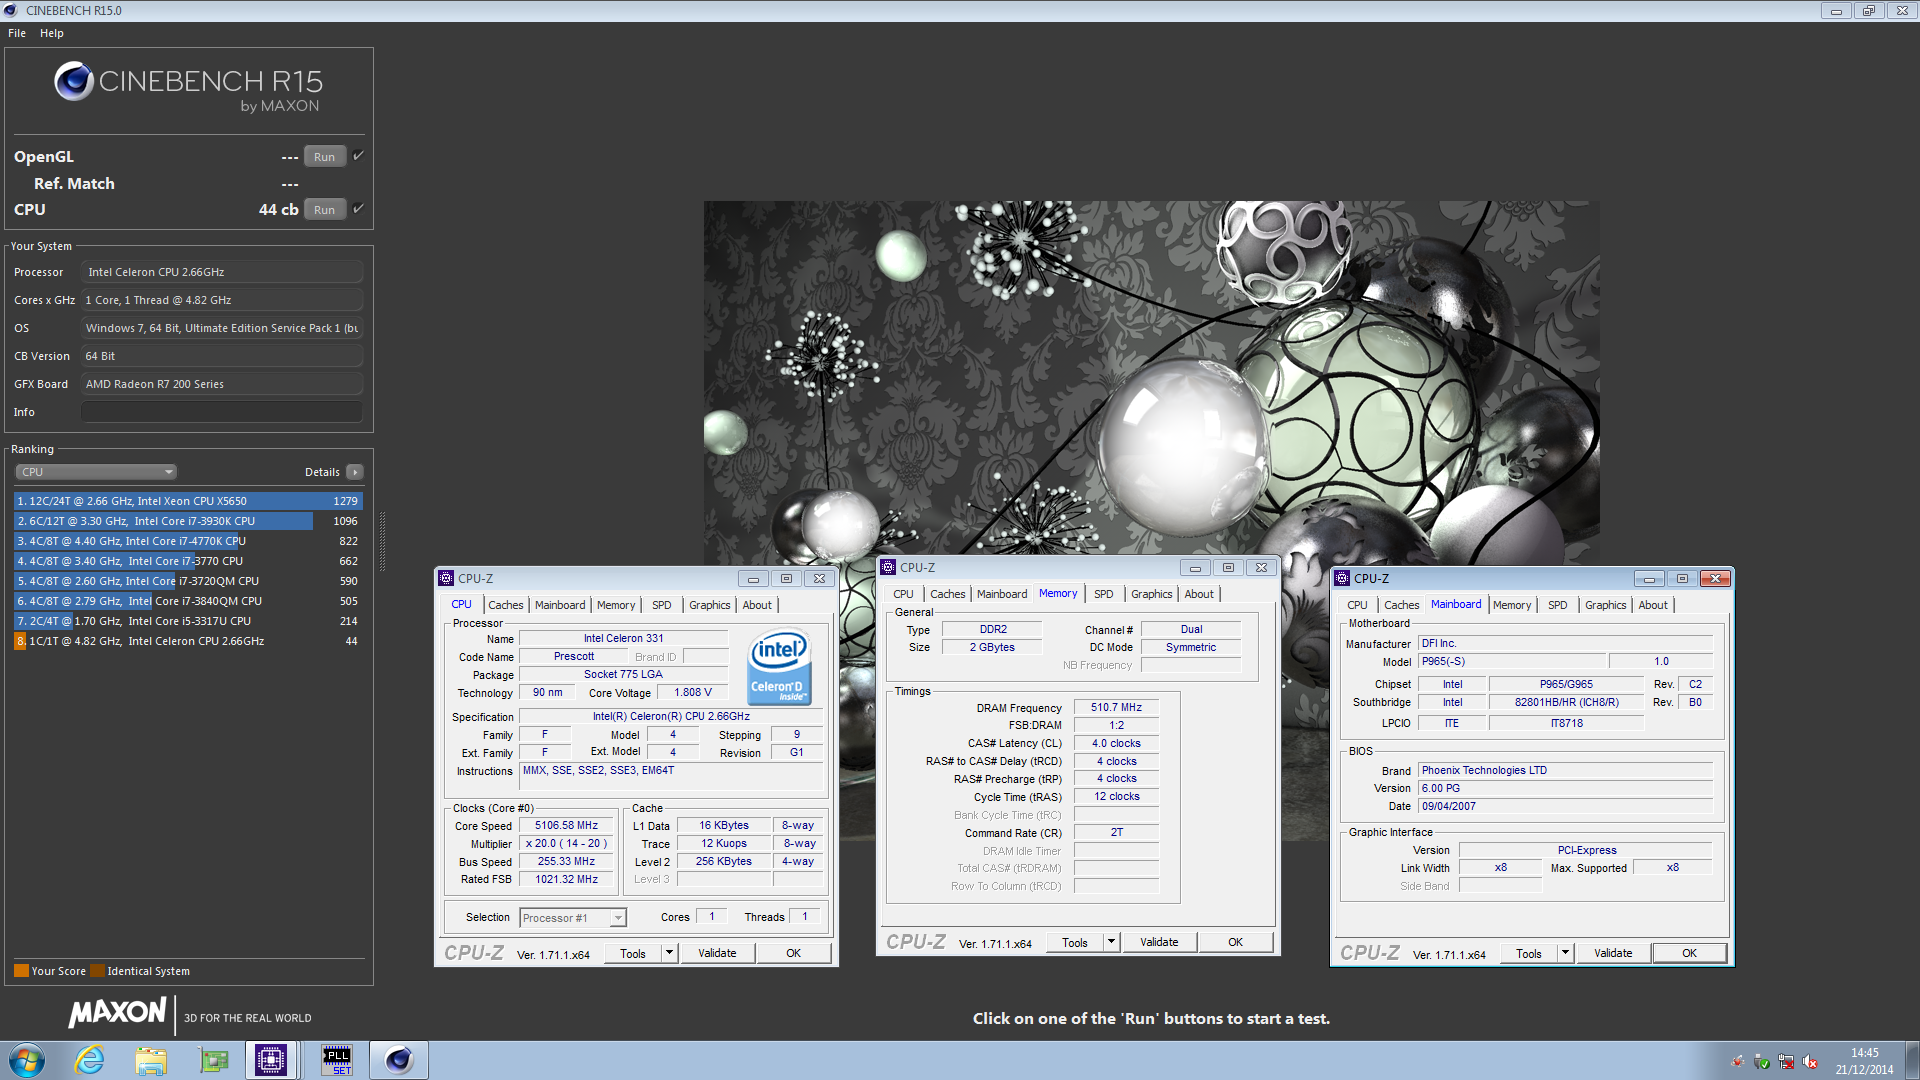Run the CPU benchmark test
Image resolution: width=1920 pixels, height=1080 pixels.
coord(324,210)
